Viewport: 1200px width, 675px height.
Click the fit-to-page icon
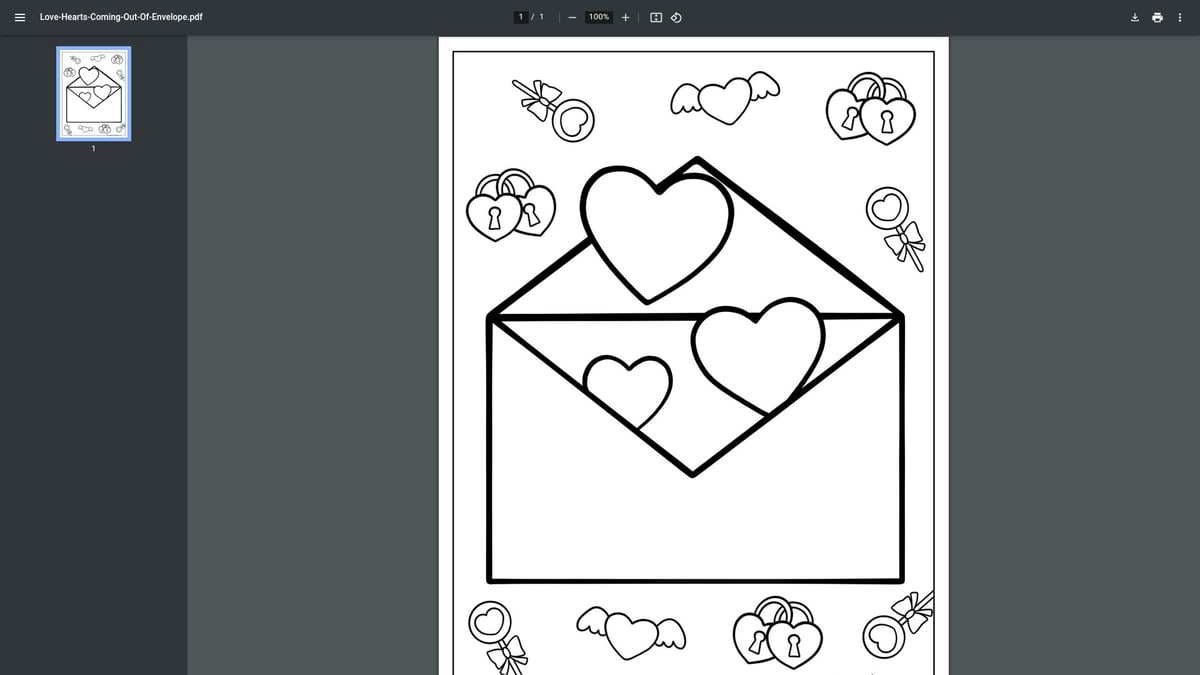coord(655,17)
